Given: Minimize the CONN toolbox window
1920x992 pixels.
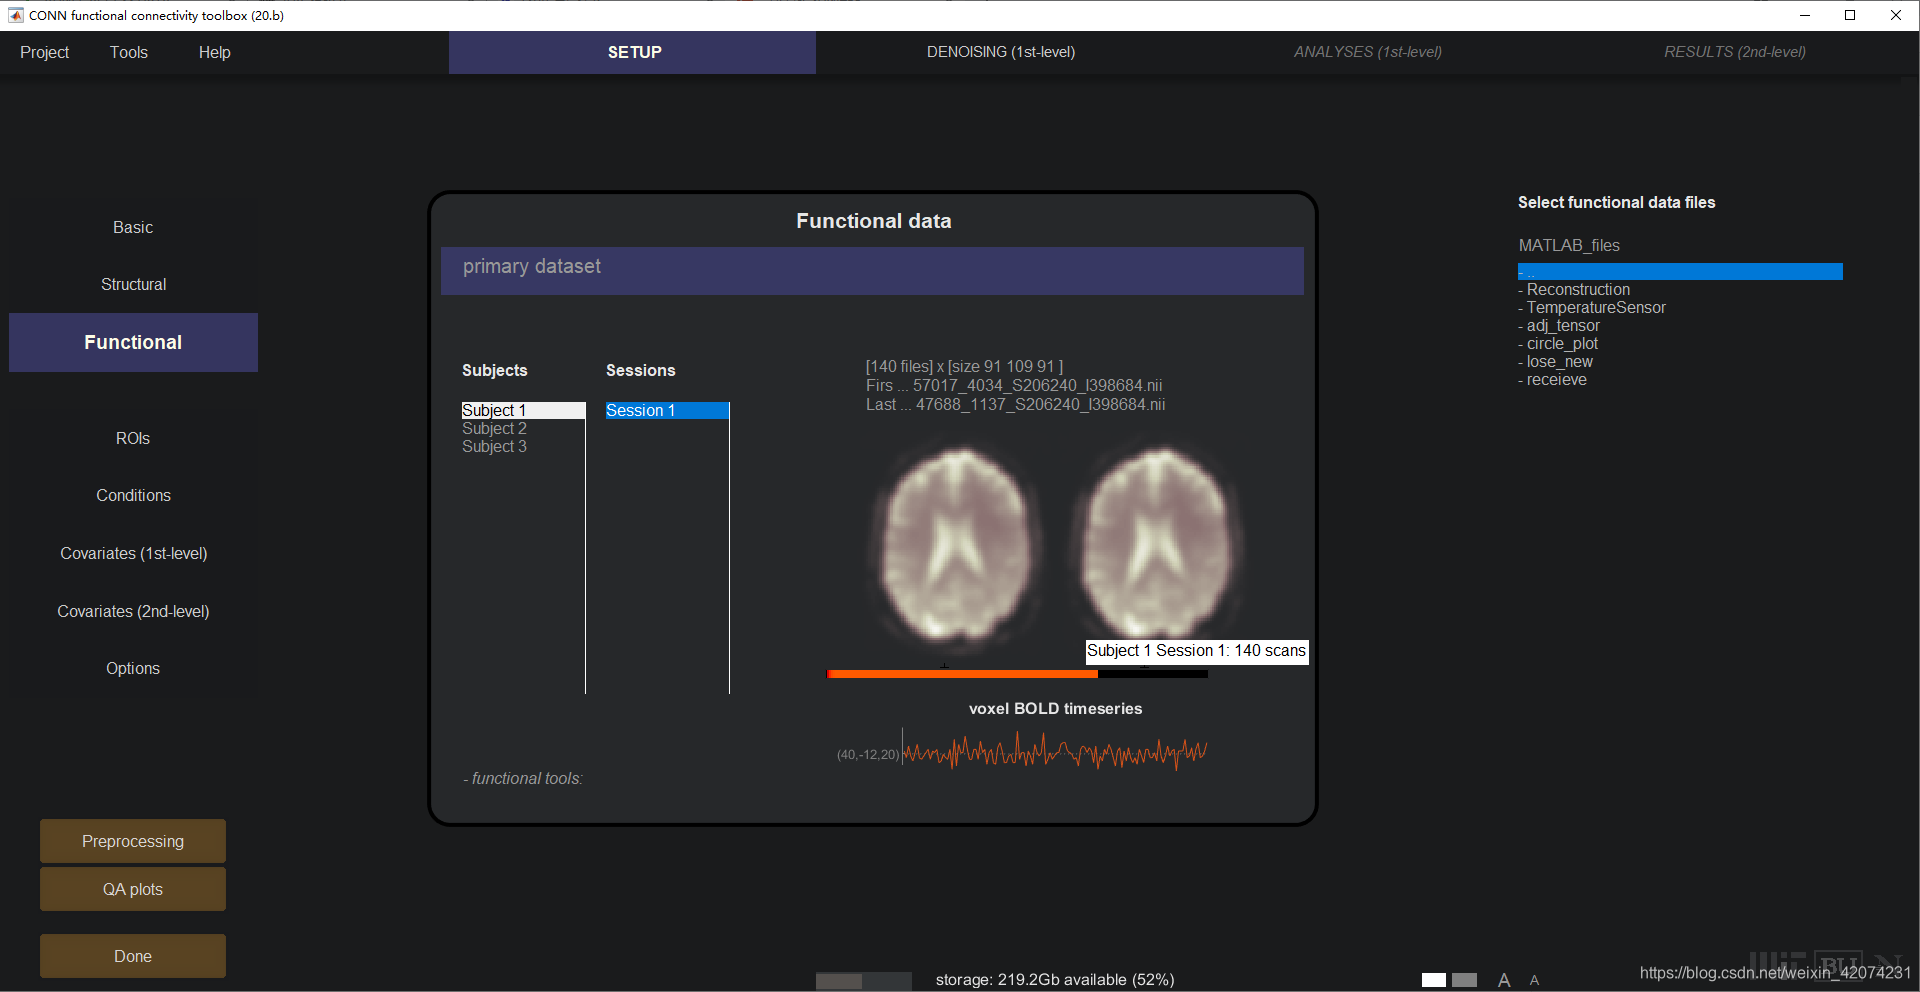Looking at the screenshot, I should (1805, 15).
